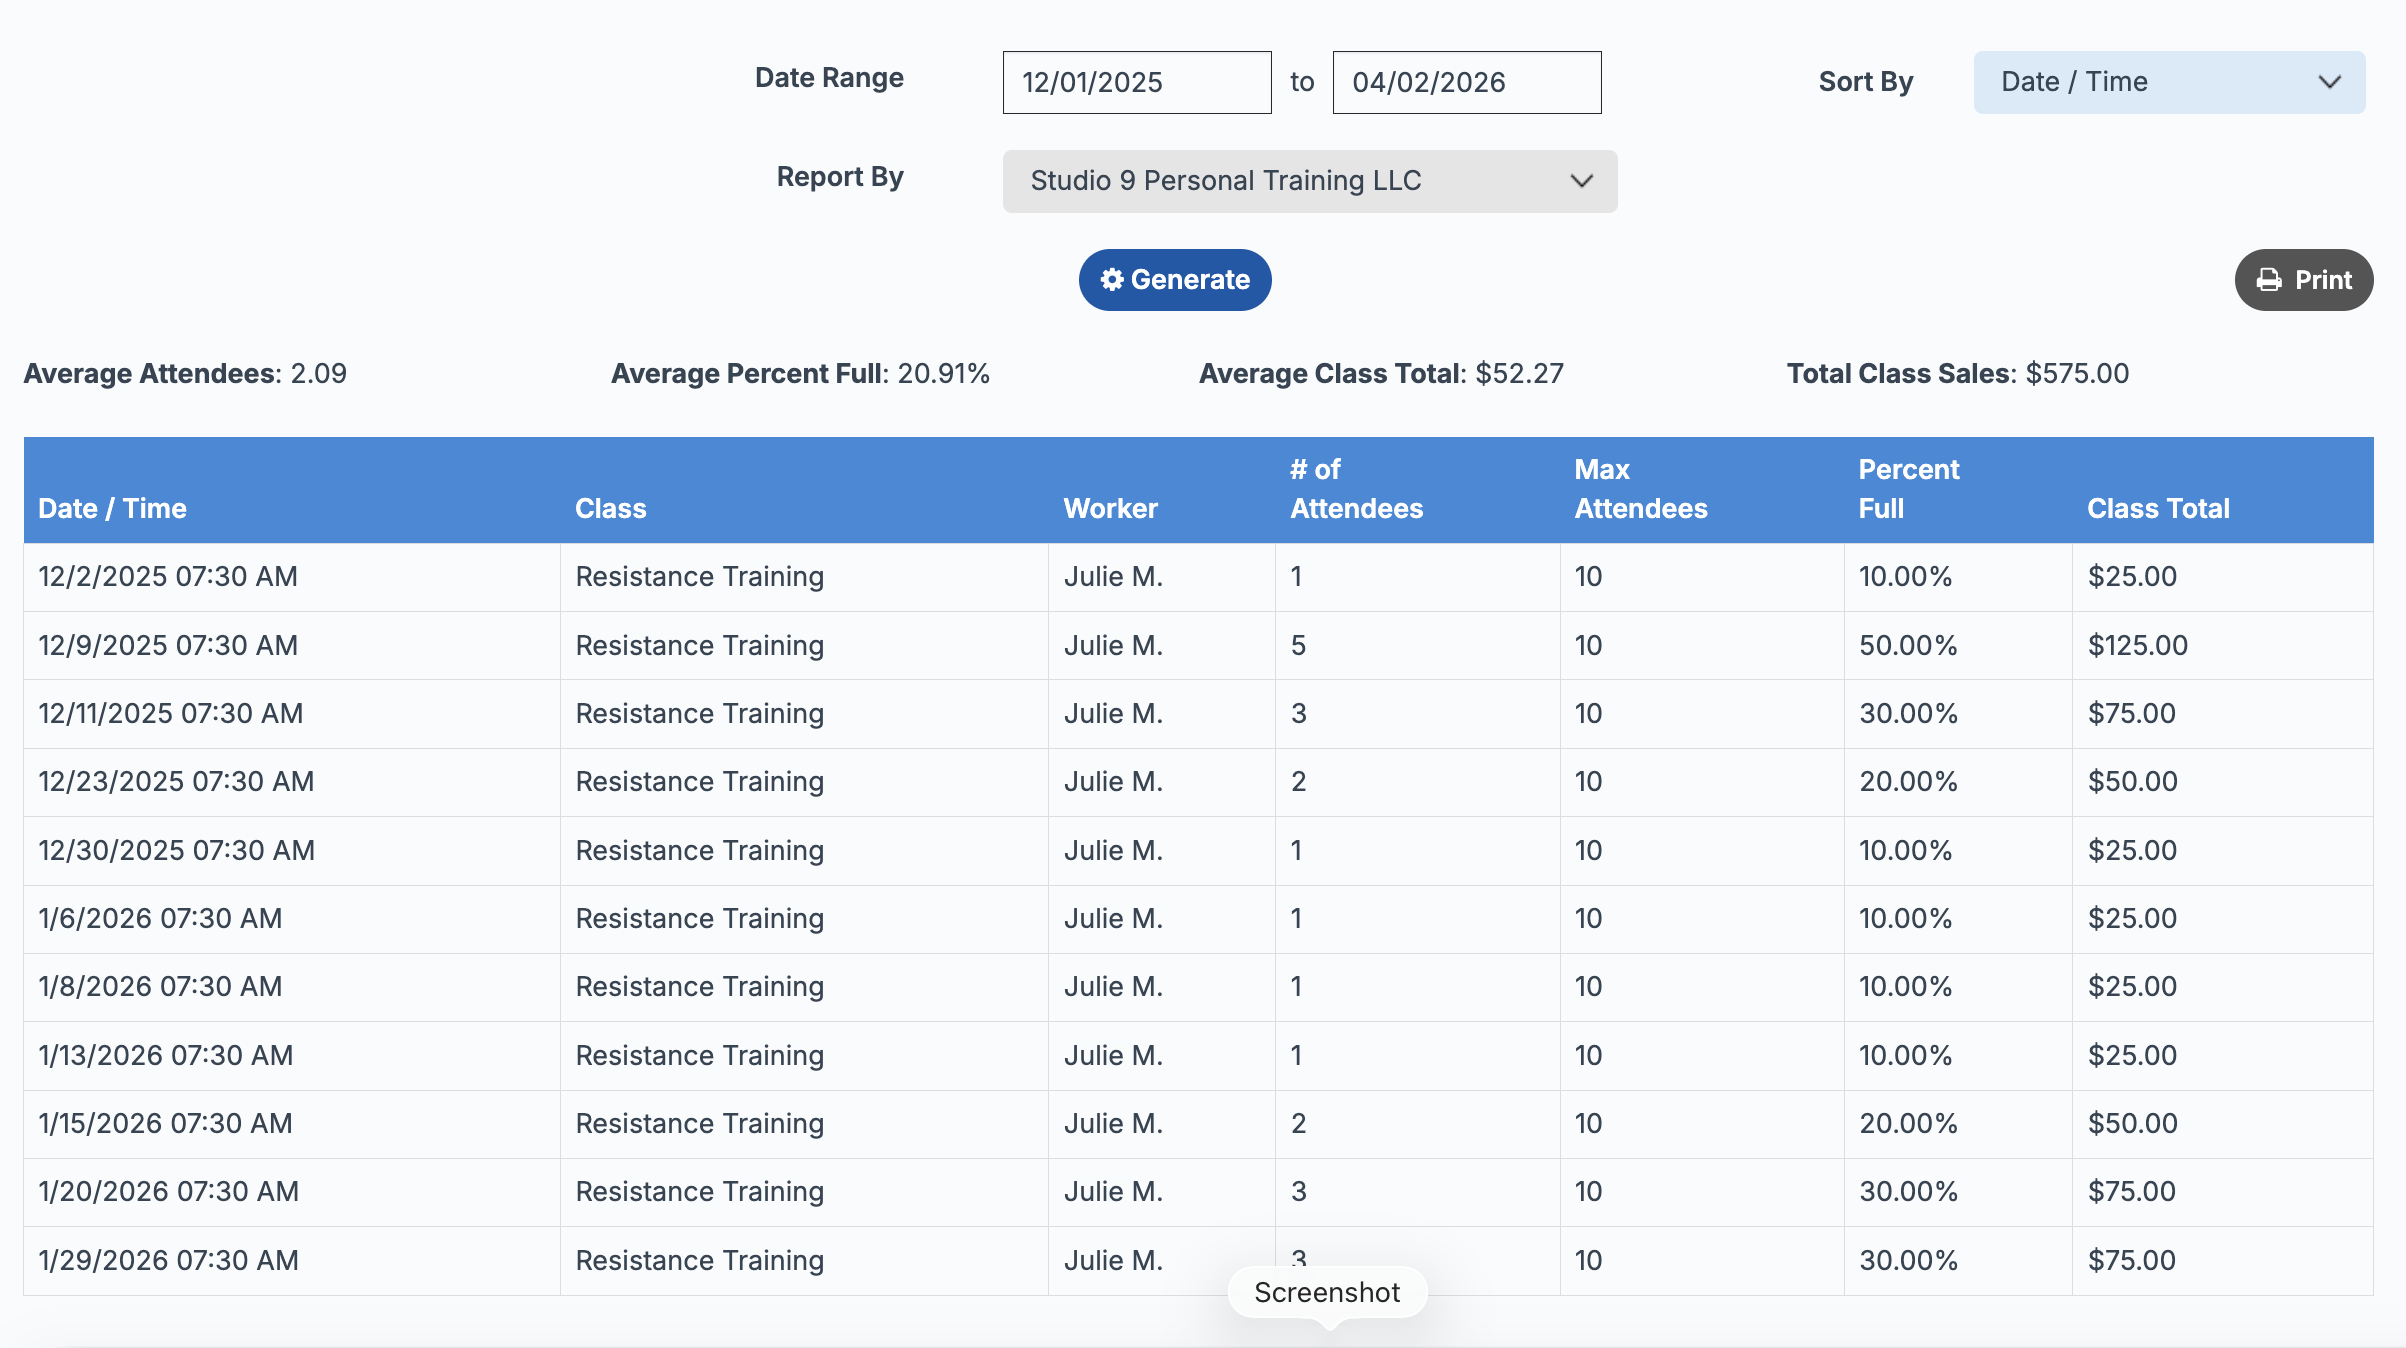Click the $125.00 class total cell
2406x1348 pixels.
coord(2137,645)
